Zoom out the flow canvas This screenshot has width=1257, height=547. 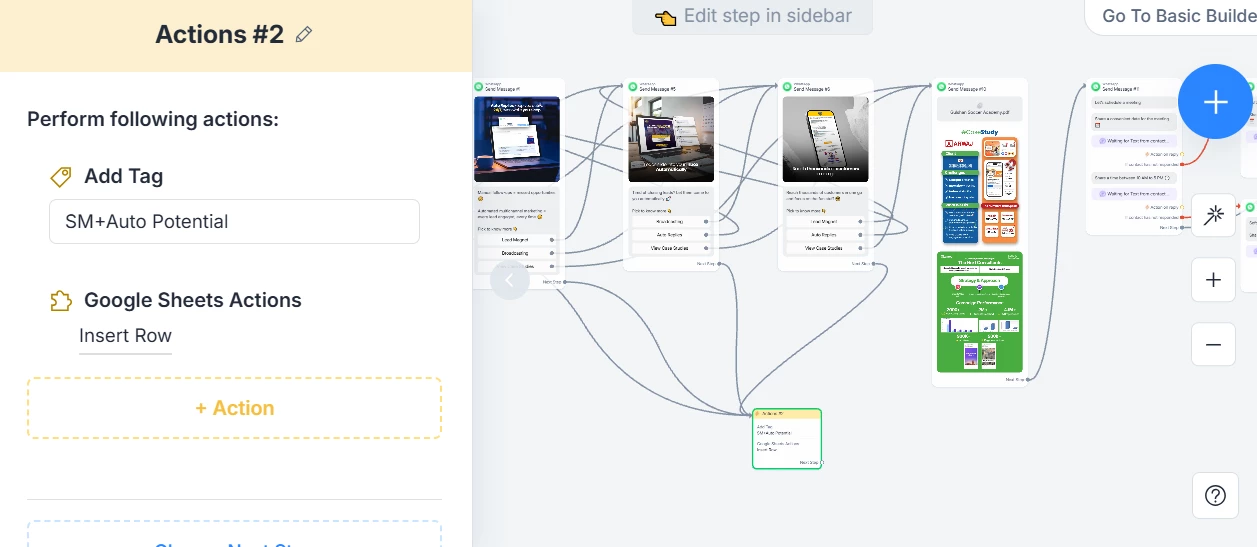tap(1214, 345)
